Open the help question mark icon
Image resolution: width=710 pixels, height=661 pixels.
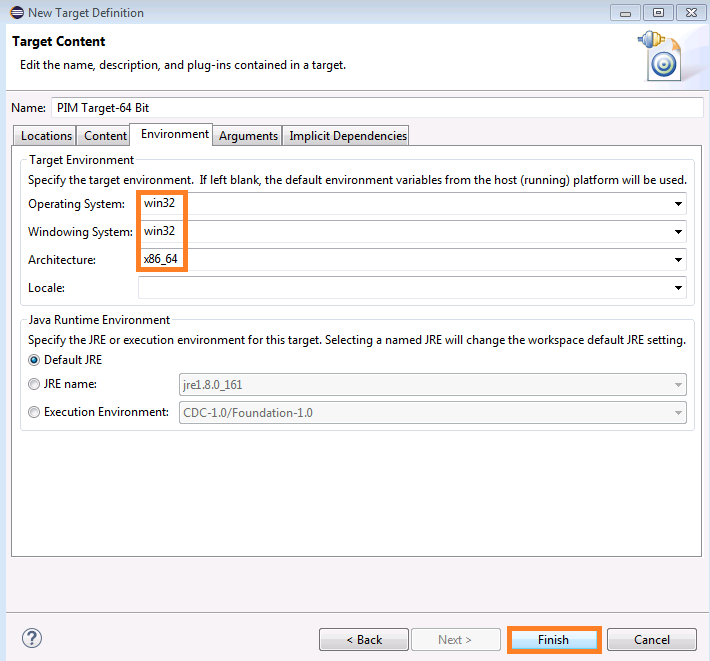coord(32,638)
